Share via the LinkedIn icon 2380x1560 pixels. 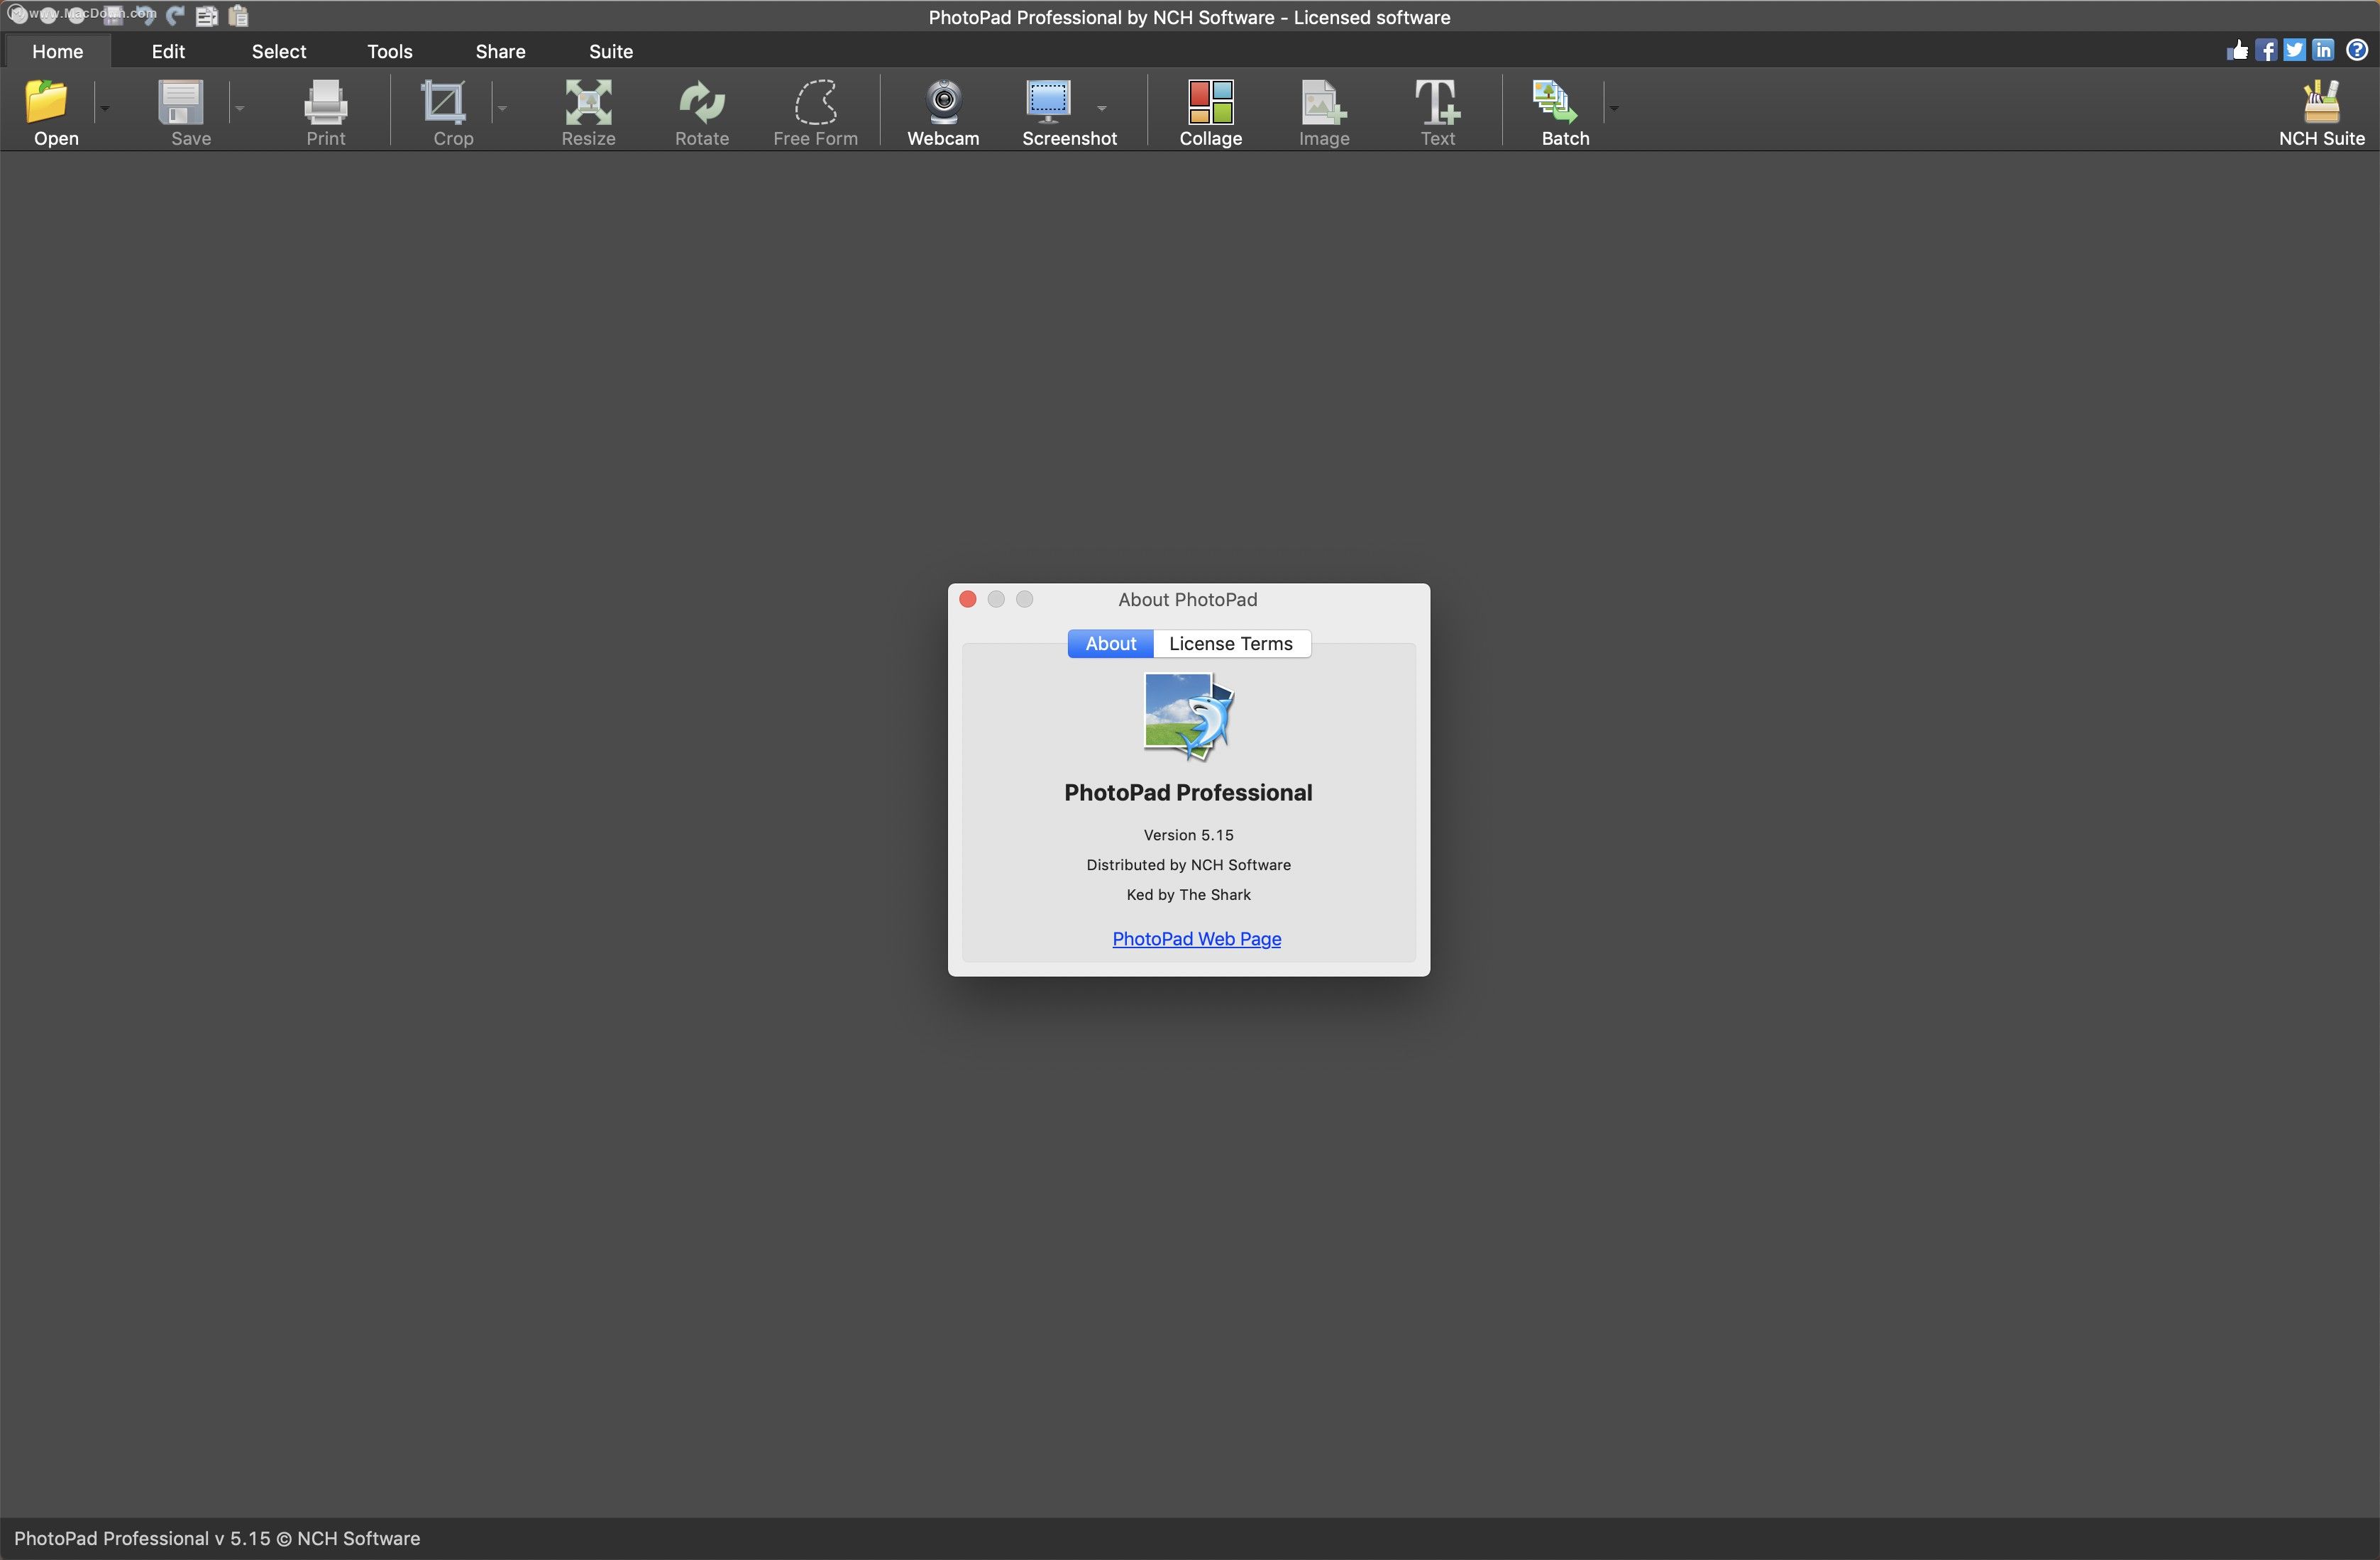pyautogui.click(x=2323, y=50)
